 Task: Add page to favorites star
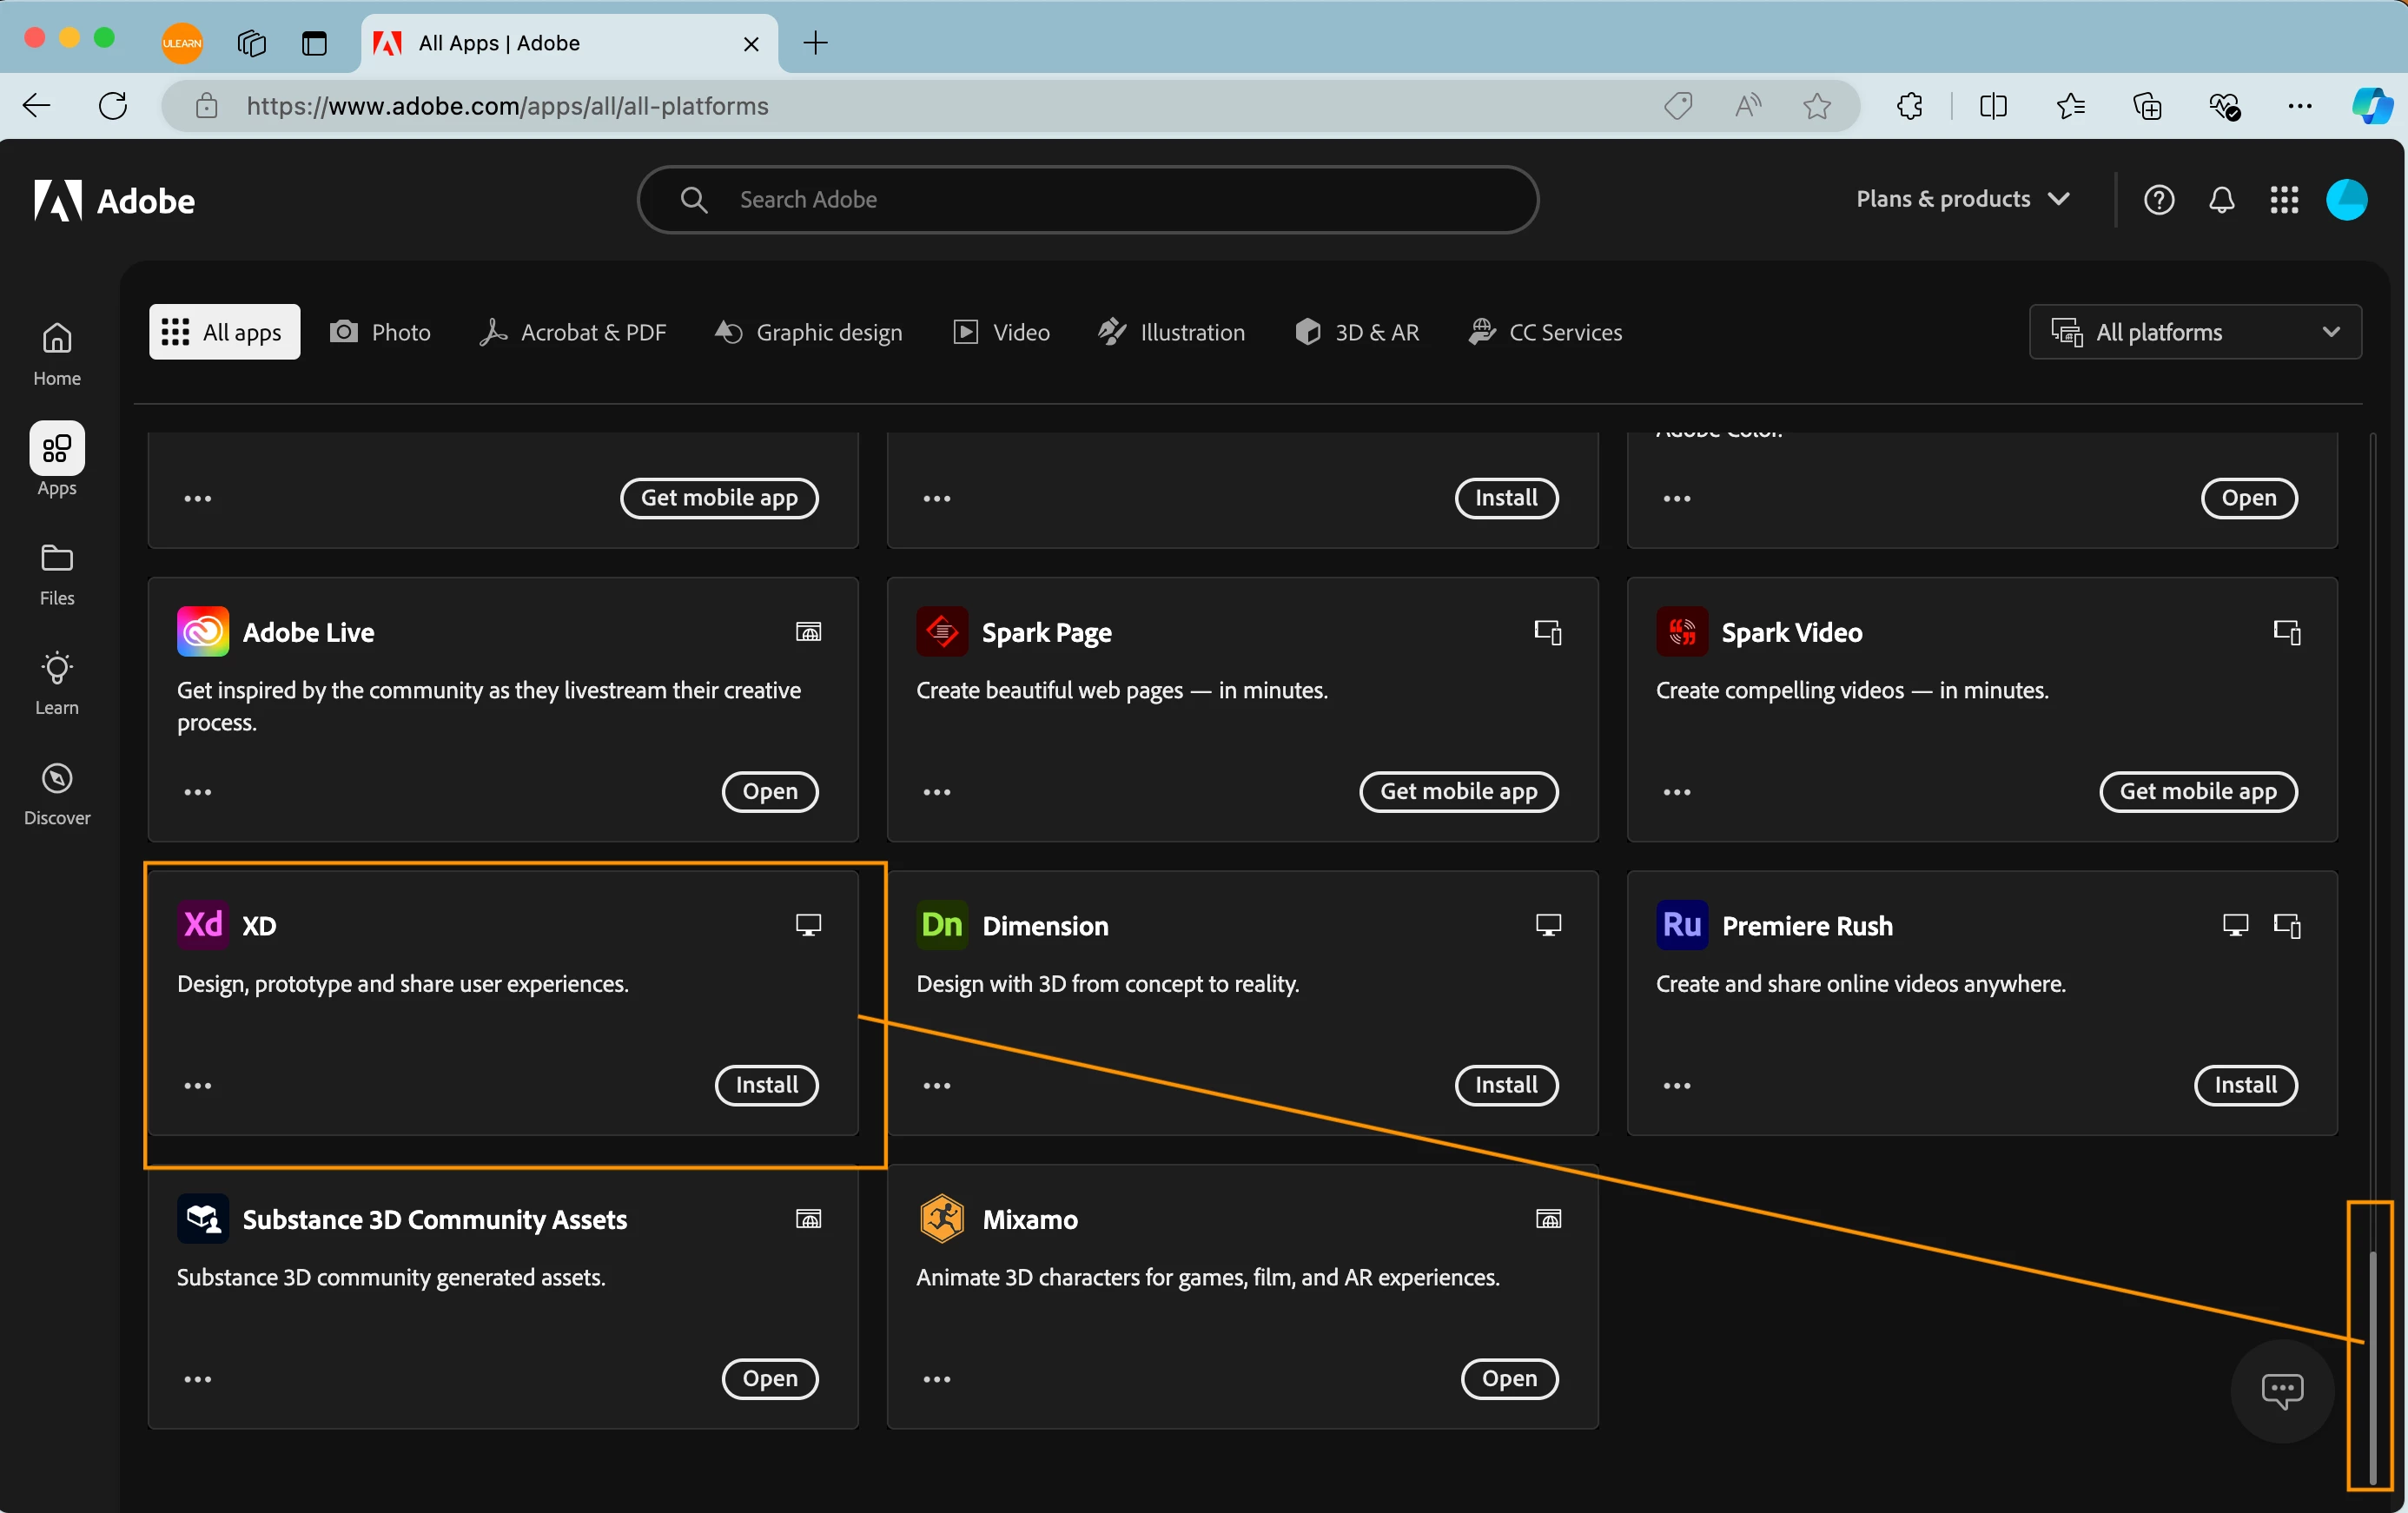click(1816, 106)
